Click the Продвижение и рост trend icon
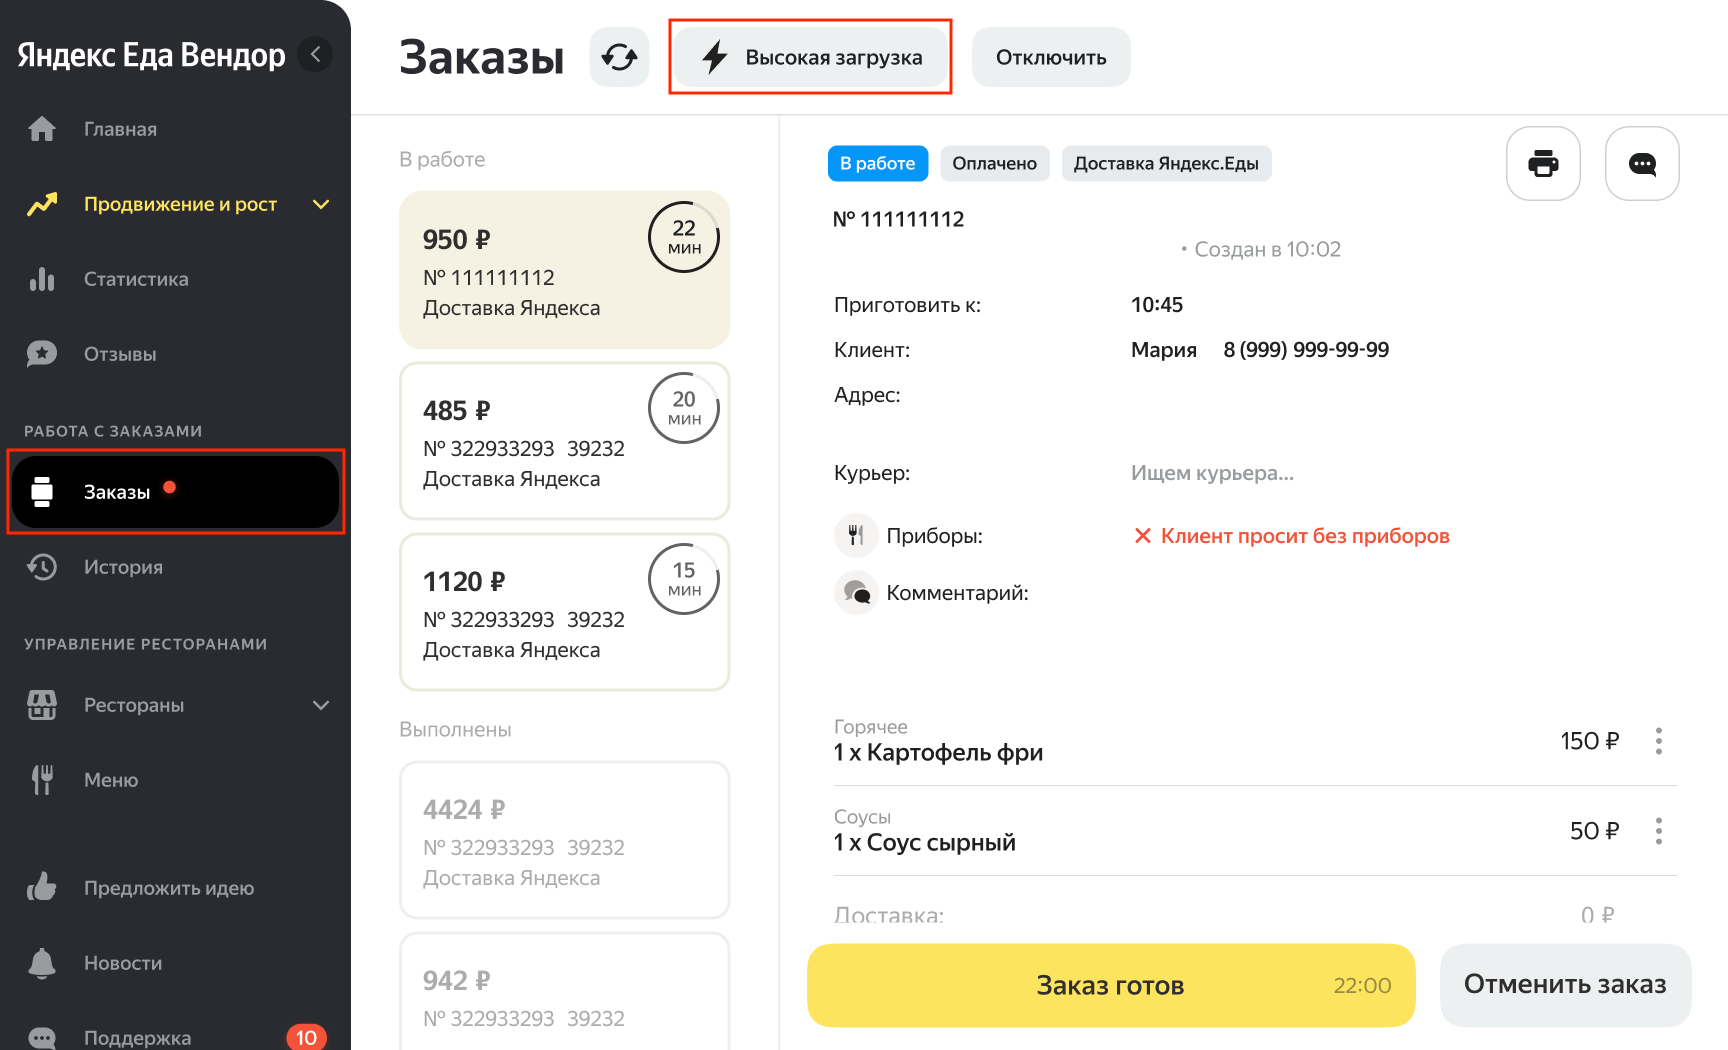1728x1050 pixels. click(42, 204)
